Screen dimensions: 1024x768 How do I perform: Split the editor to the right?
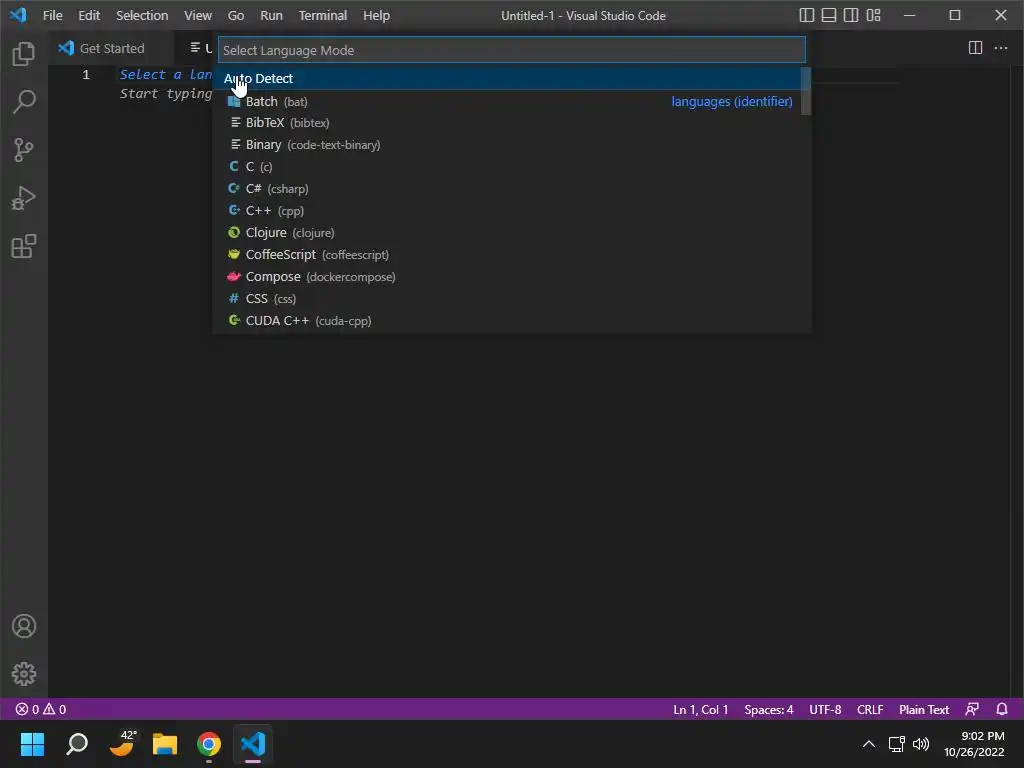(975, 48)
